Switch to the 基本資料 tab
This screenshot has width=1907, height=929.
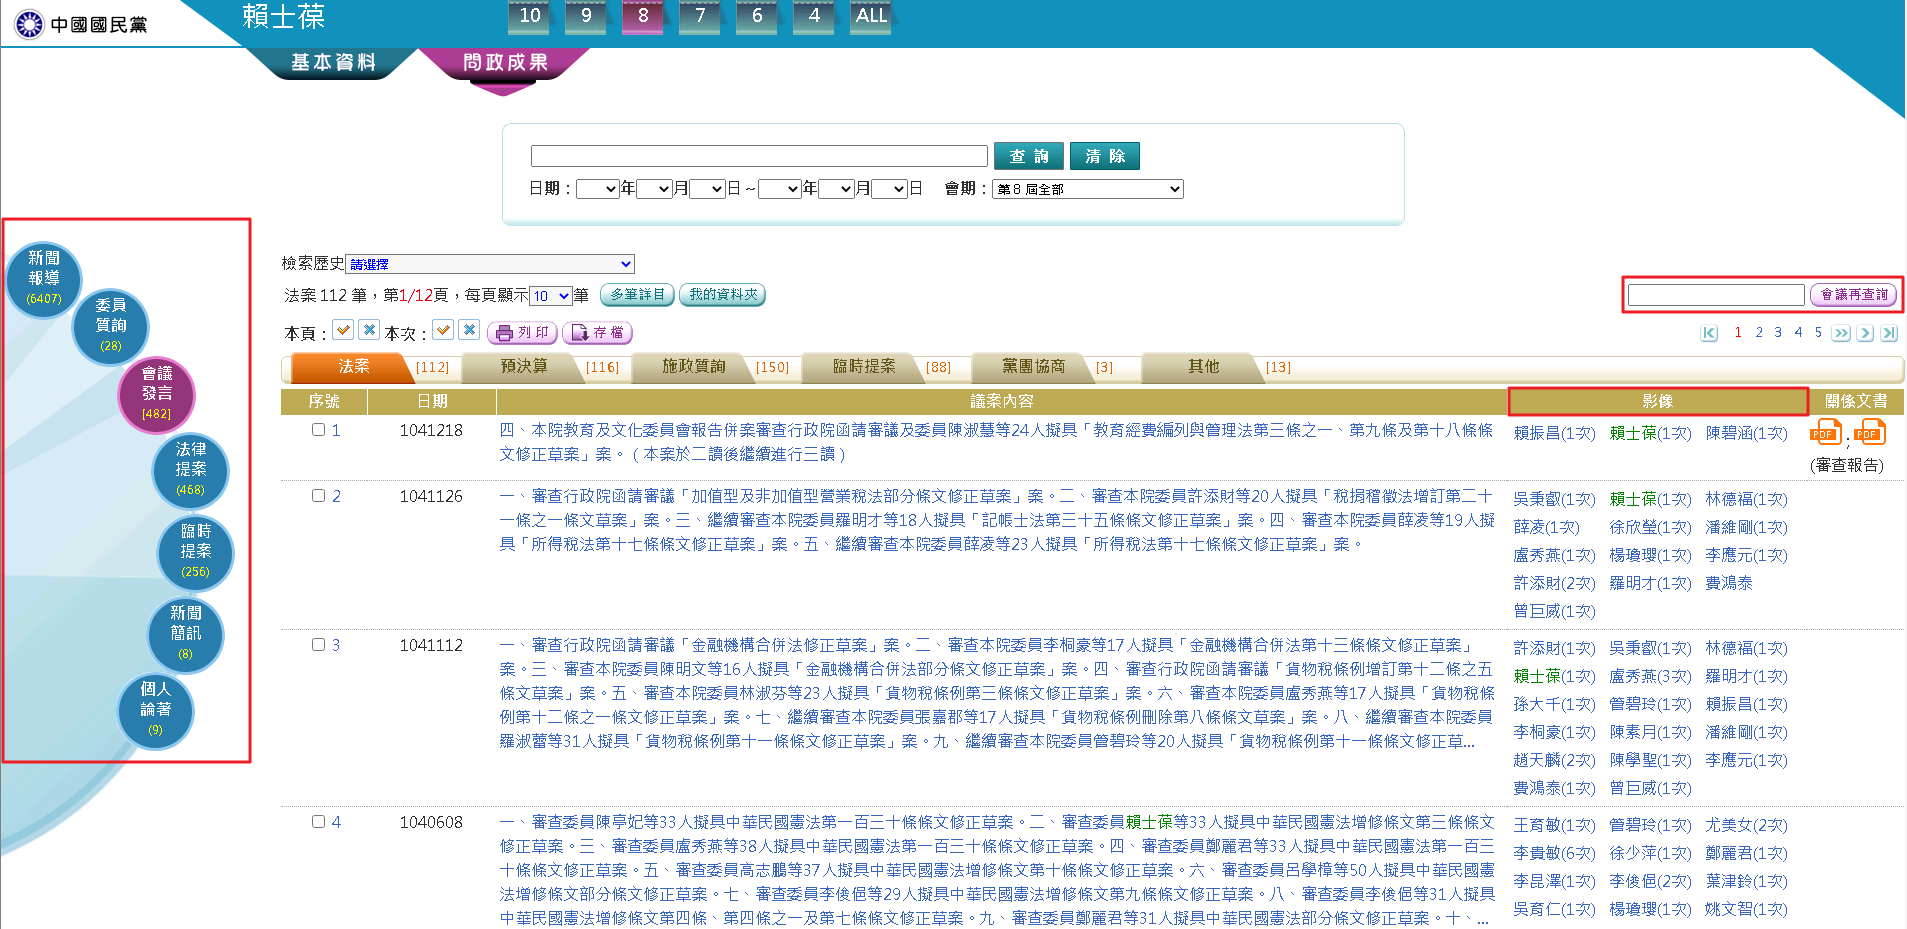[333, 62]
